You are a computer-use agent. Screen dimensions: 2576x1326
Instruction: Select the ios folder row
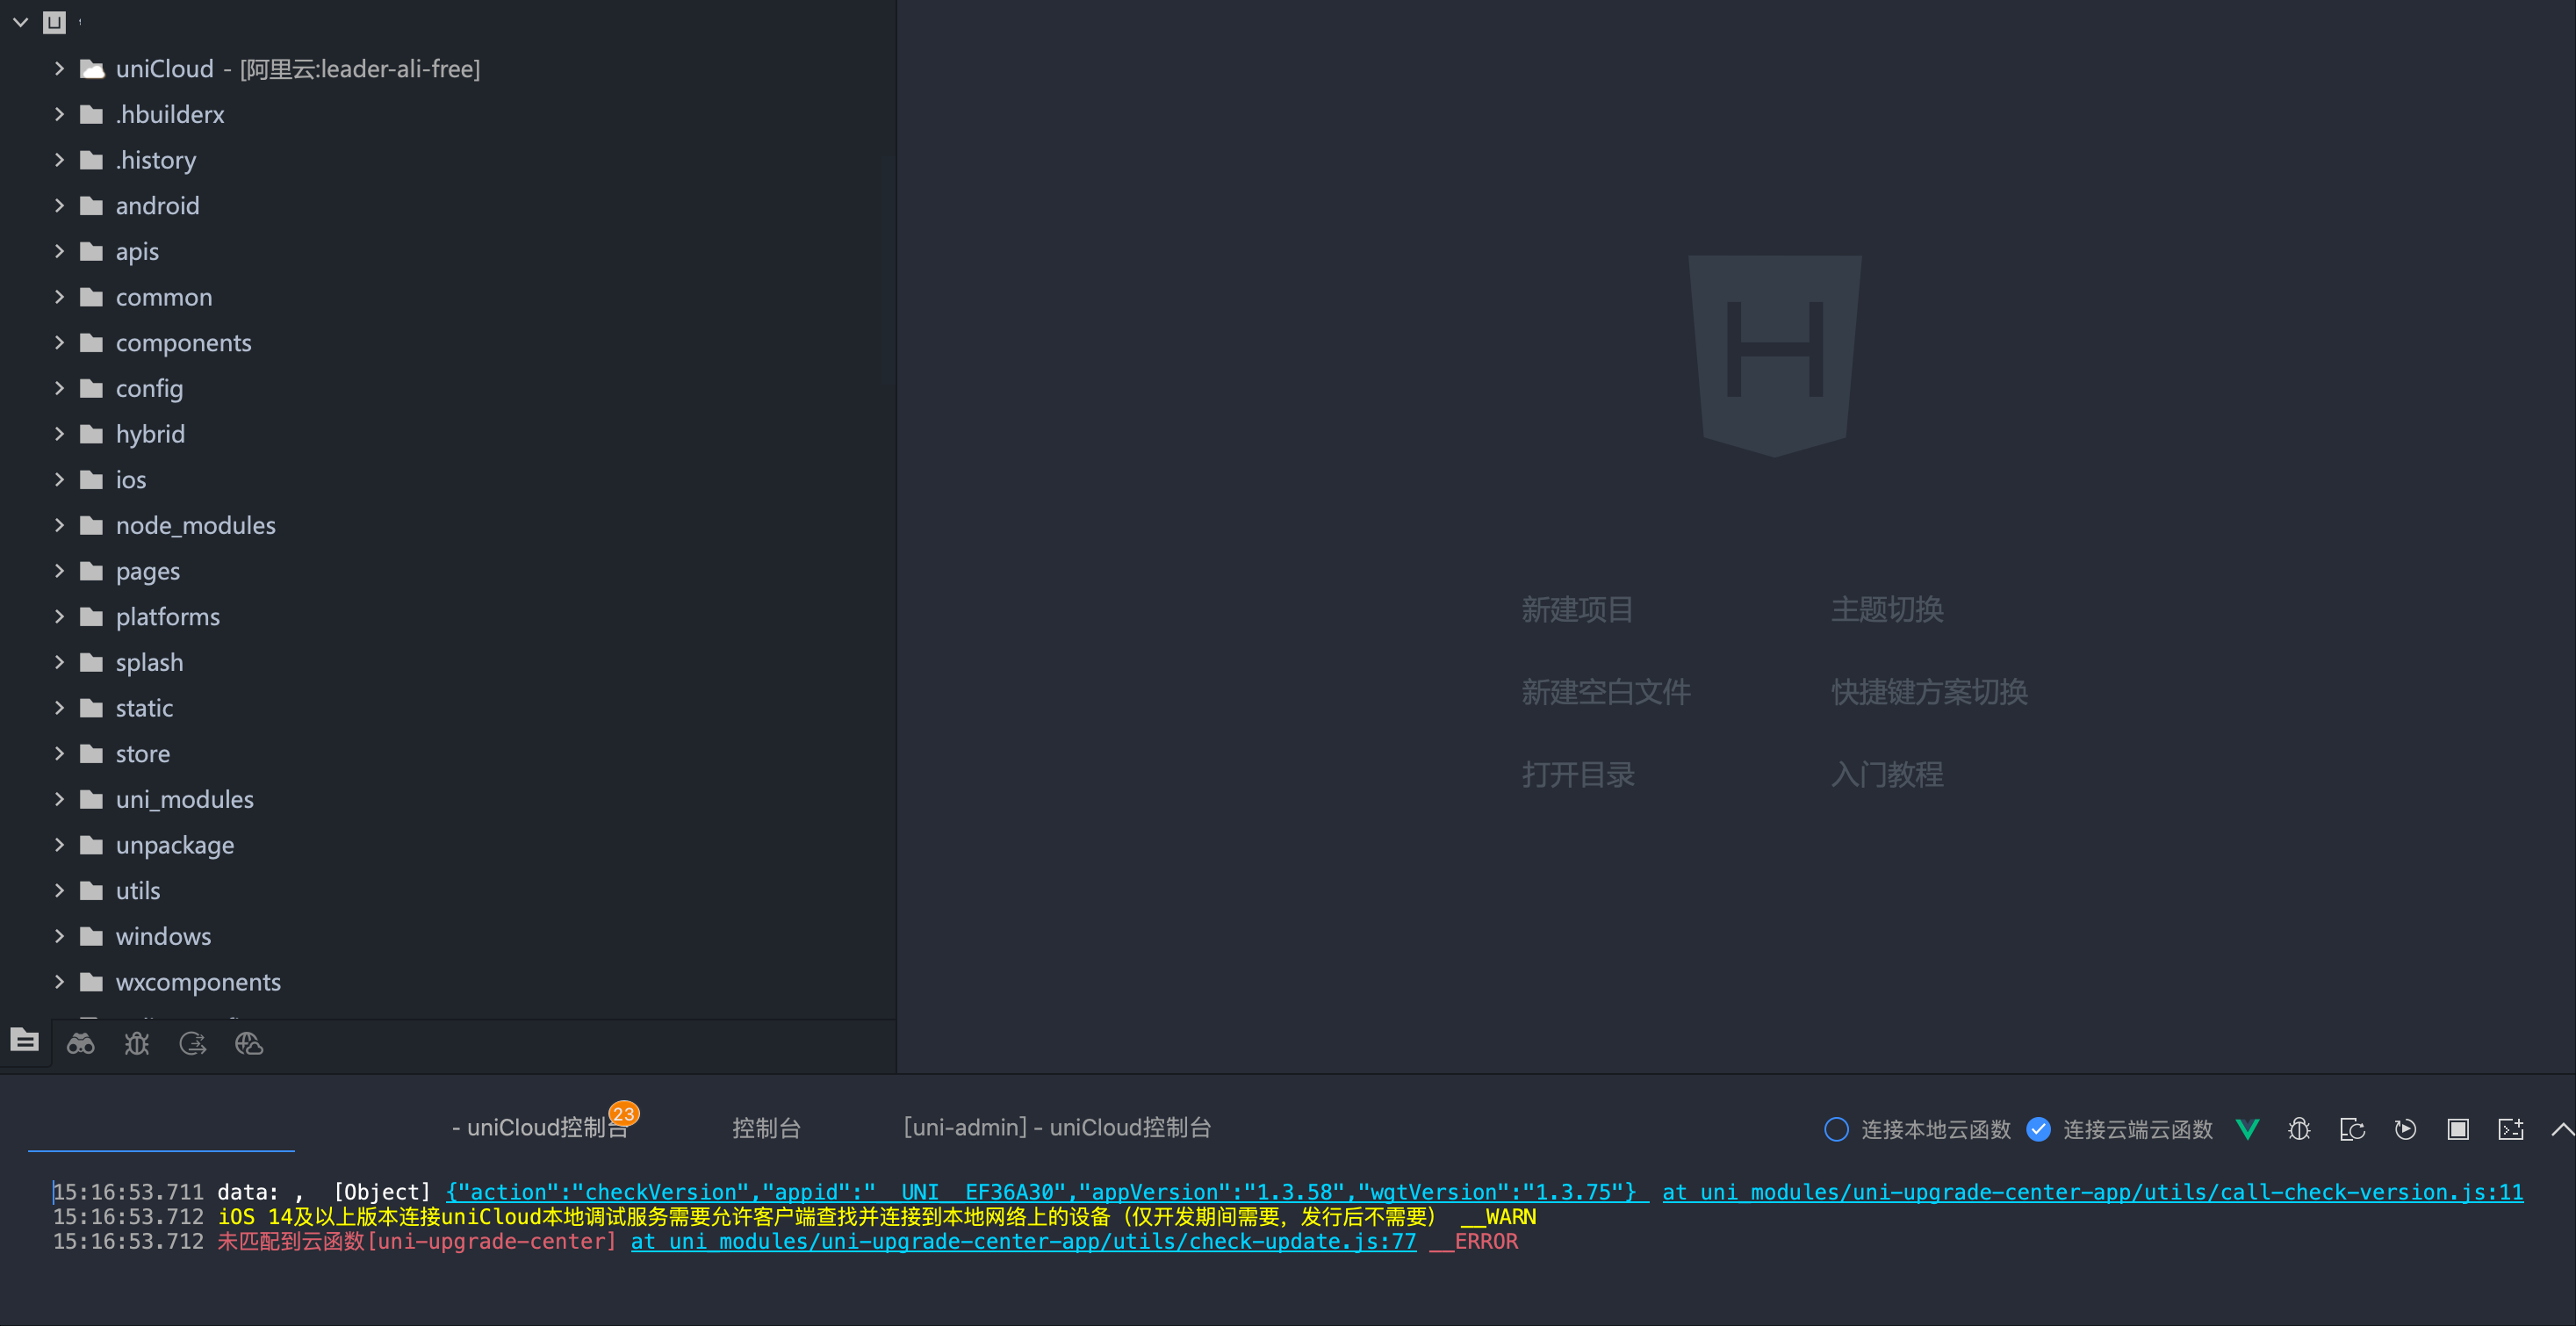[448, 480]
